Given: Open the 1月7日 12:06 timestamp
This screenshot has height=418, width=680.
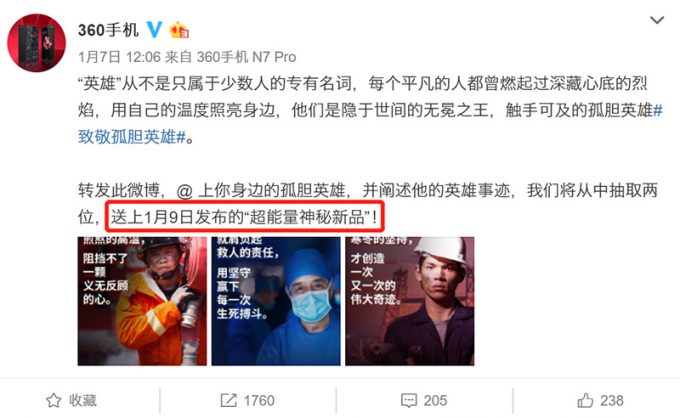Looking at the screenshot, I should coord(119,57).
